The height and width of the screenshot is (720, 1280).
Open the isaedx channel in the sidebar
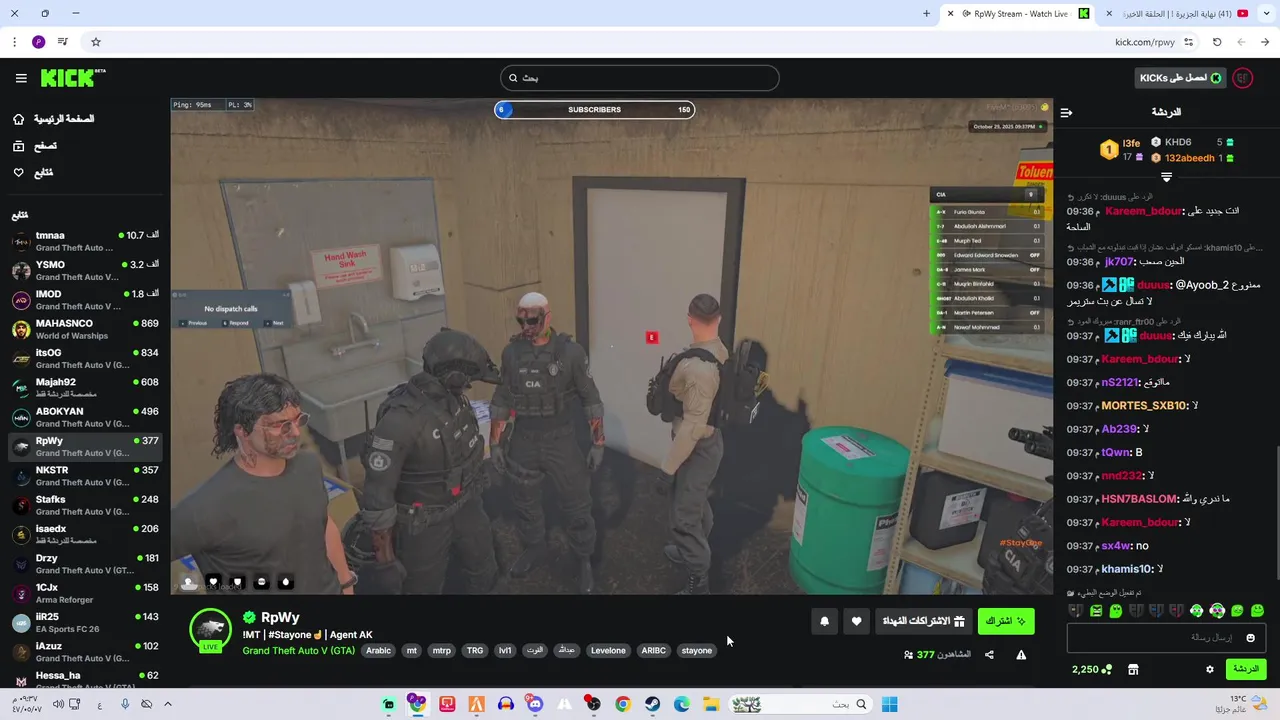85,534
